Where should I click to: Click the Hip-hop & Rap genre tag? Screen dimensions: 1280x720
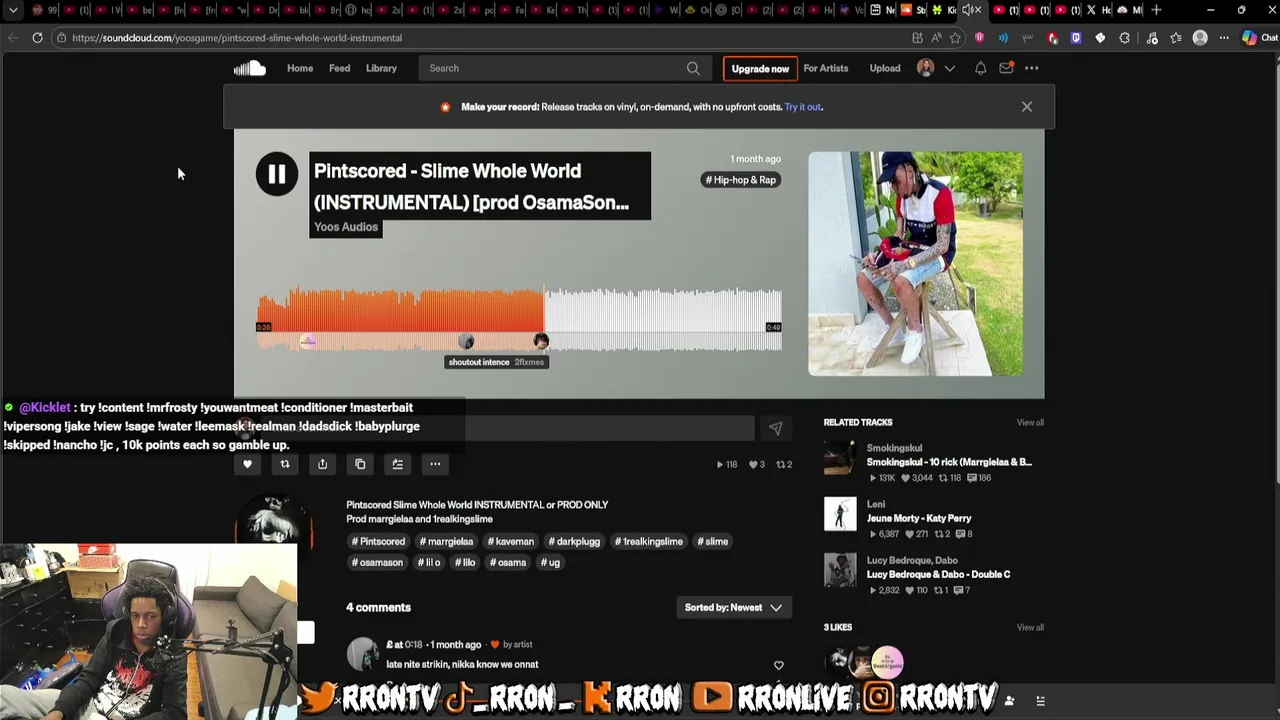click(741, 180)
